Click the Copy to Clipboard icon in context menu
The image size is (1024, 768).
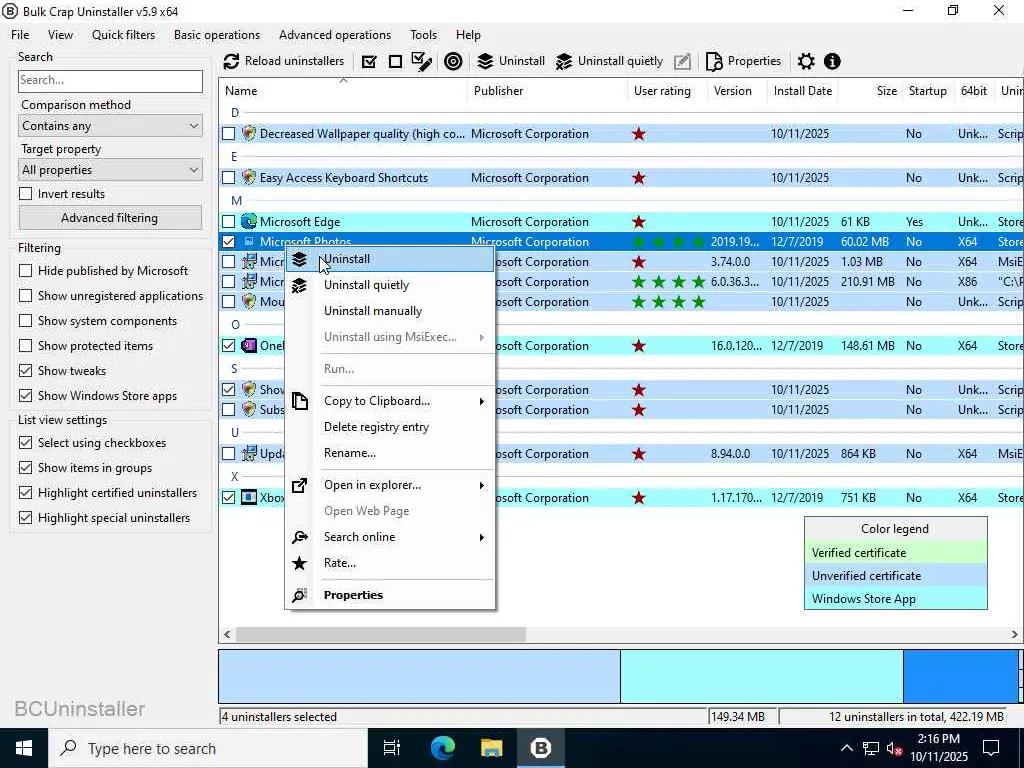[300, 401]
